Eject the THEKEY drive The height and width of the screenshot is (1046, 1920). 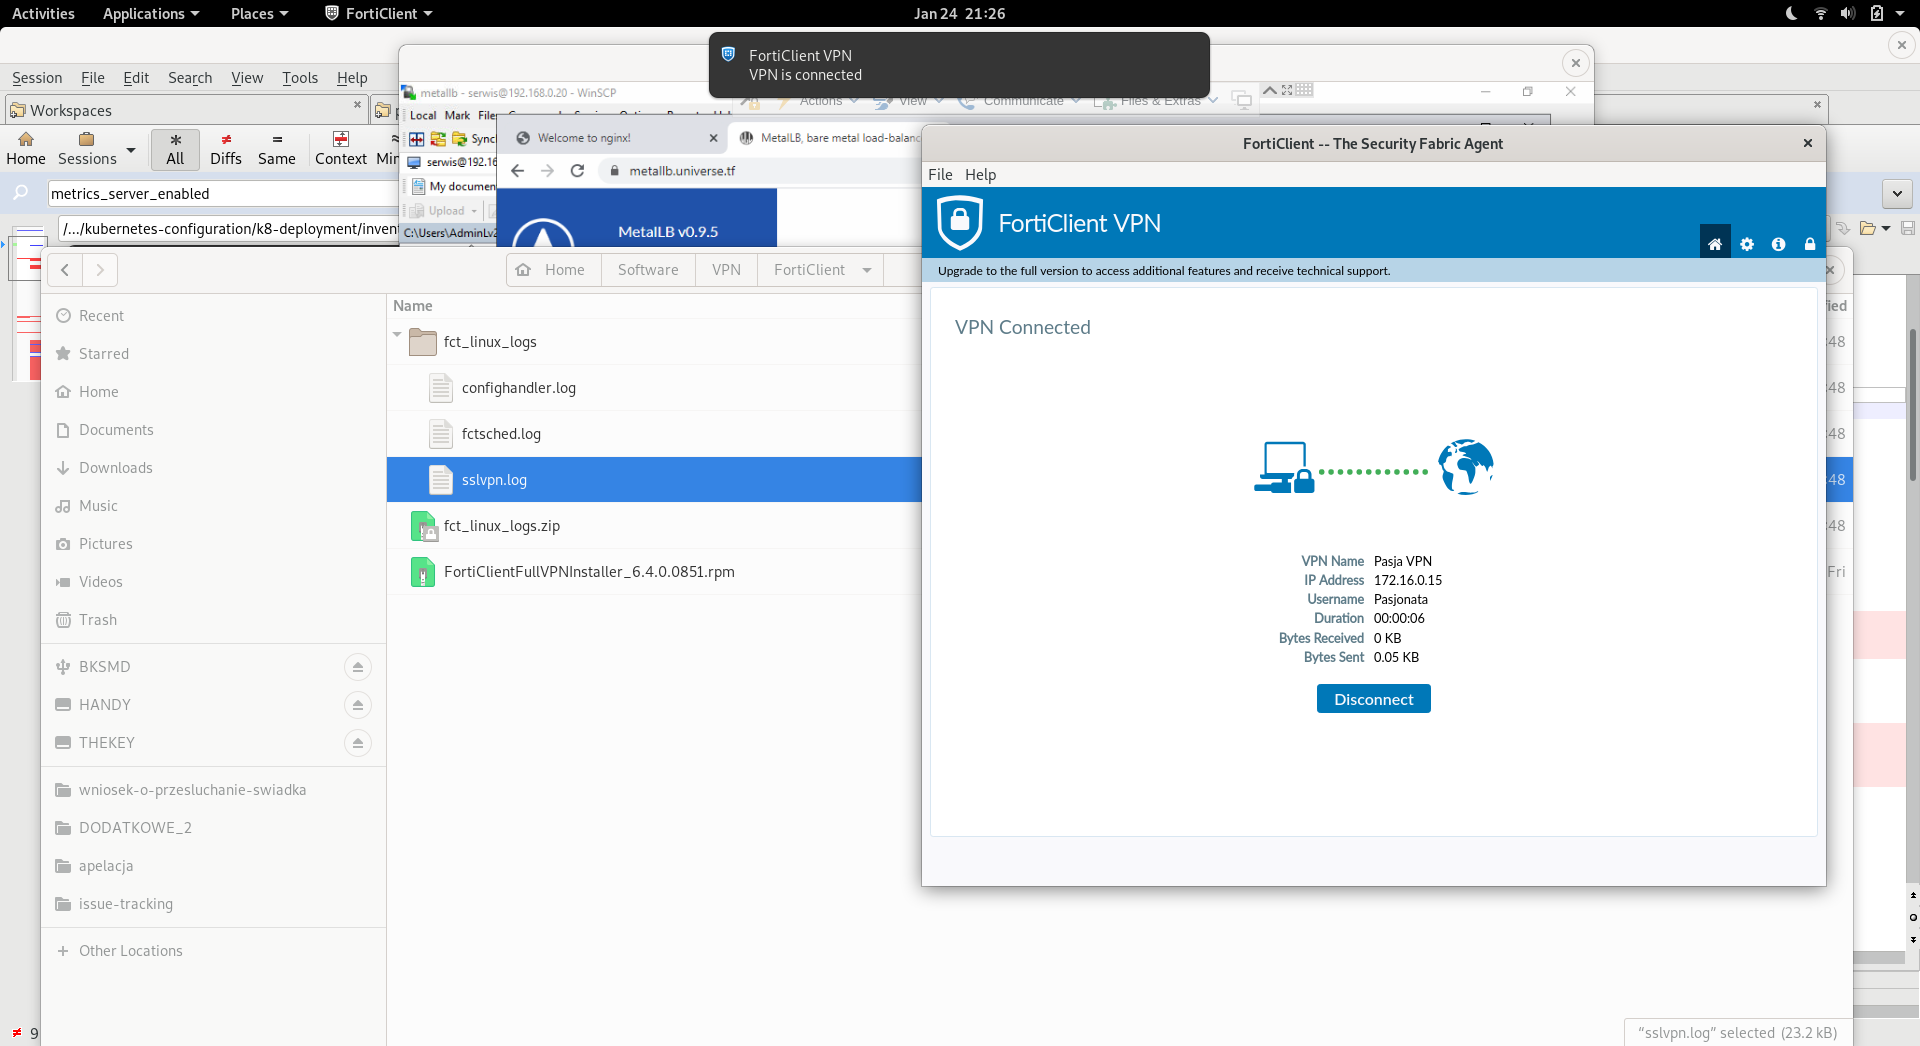coord(358,743)
